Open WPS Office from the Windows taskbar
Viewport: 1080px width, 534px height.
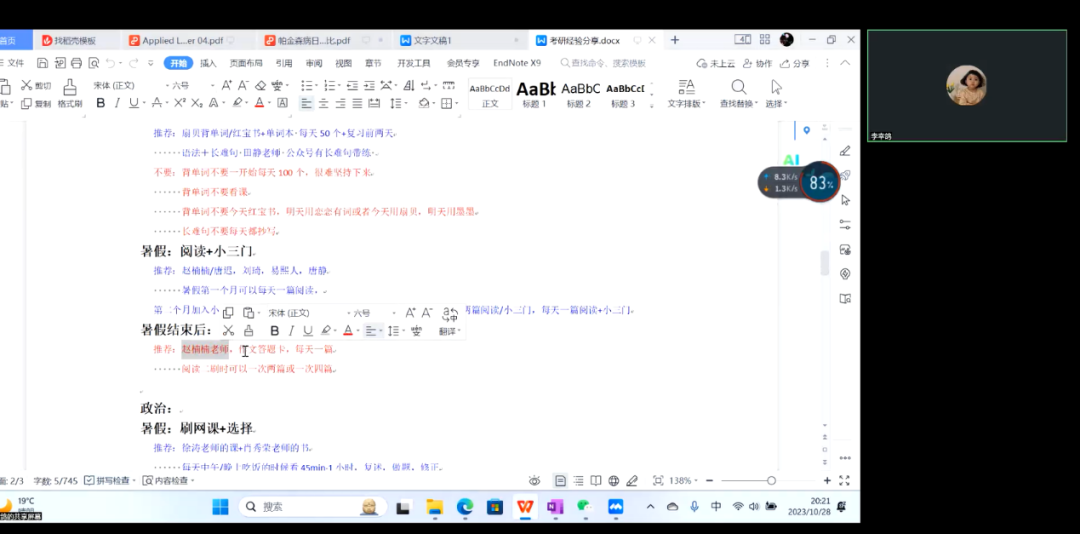pos(525,507)
